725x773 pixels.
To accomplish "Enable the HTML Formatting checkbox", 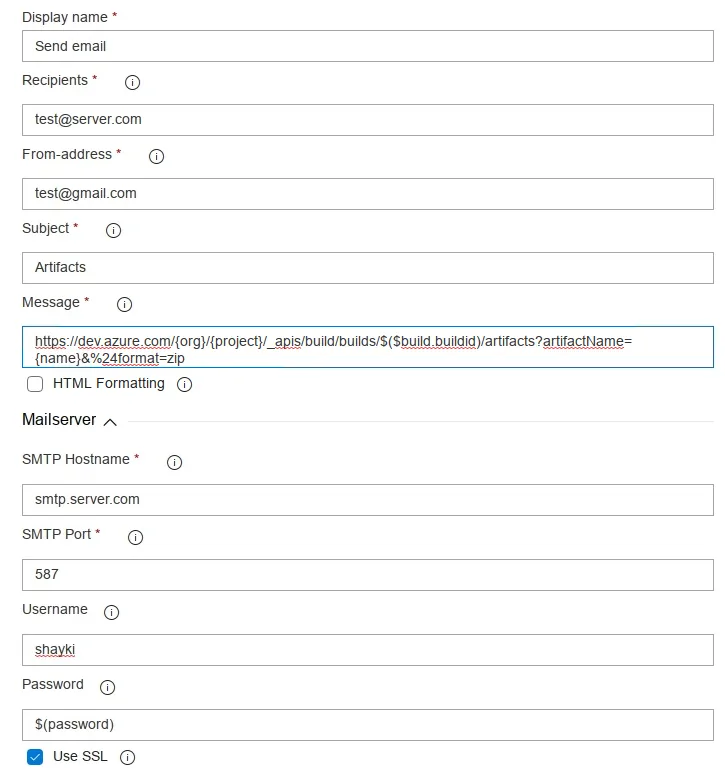I will tap(35, 384).
